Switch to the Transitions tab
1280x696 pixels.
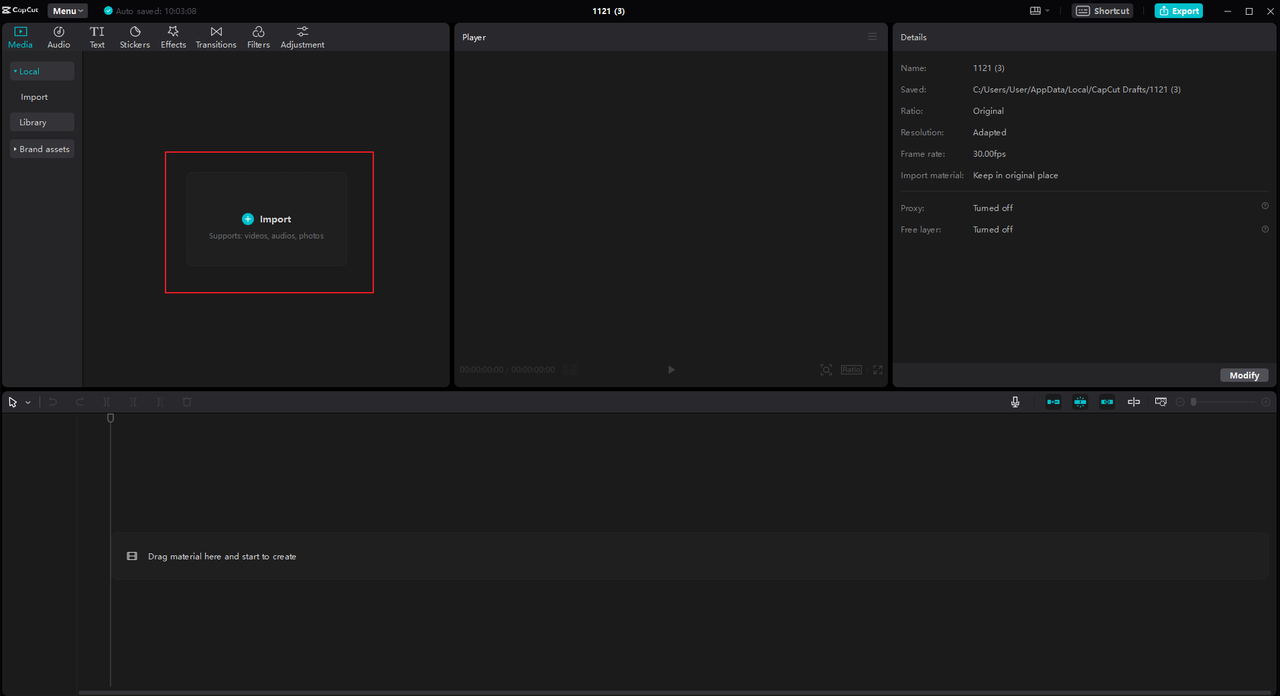216,37
